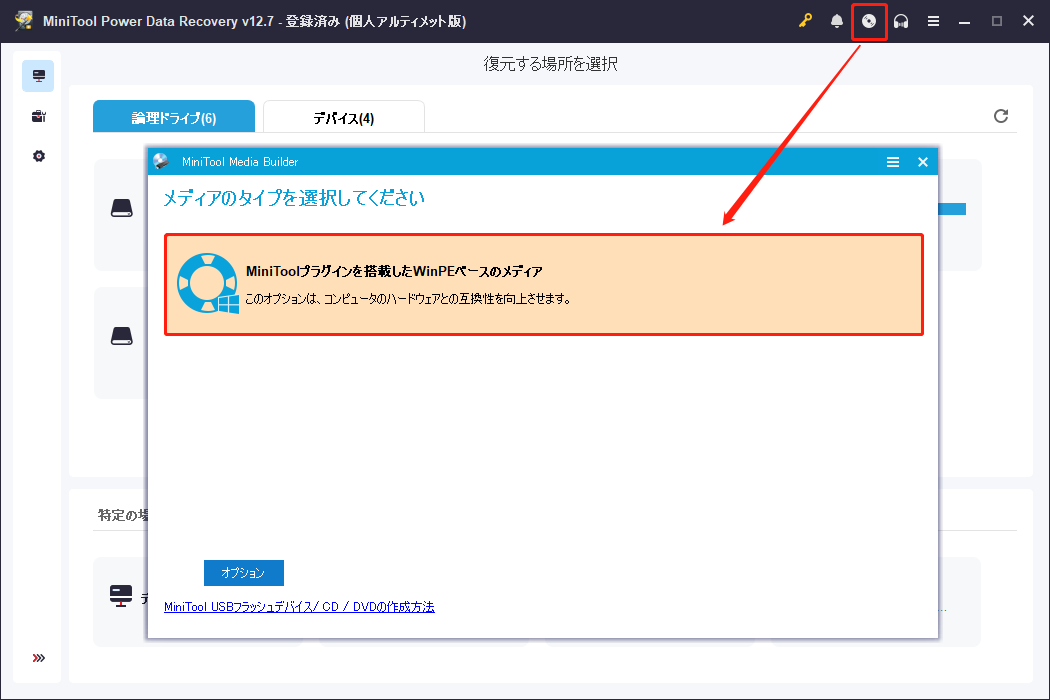Click the yellow key license icon
This screenshot has width=1050, height=700.
tap(805, 21)
